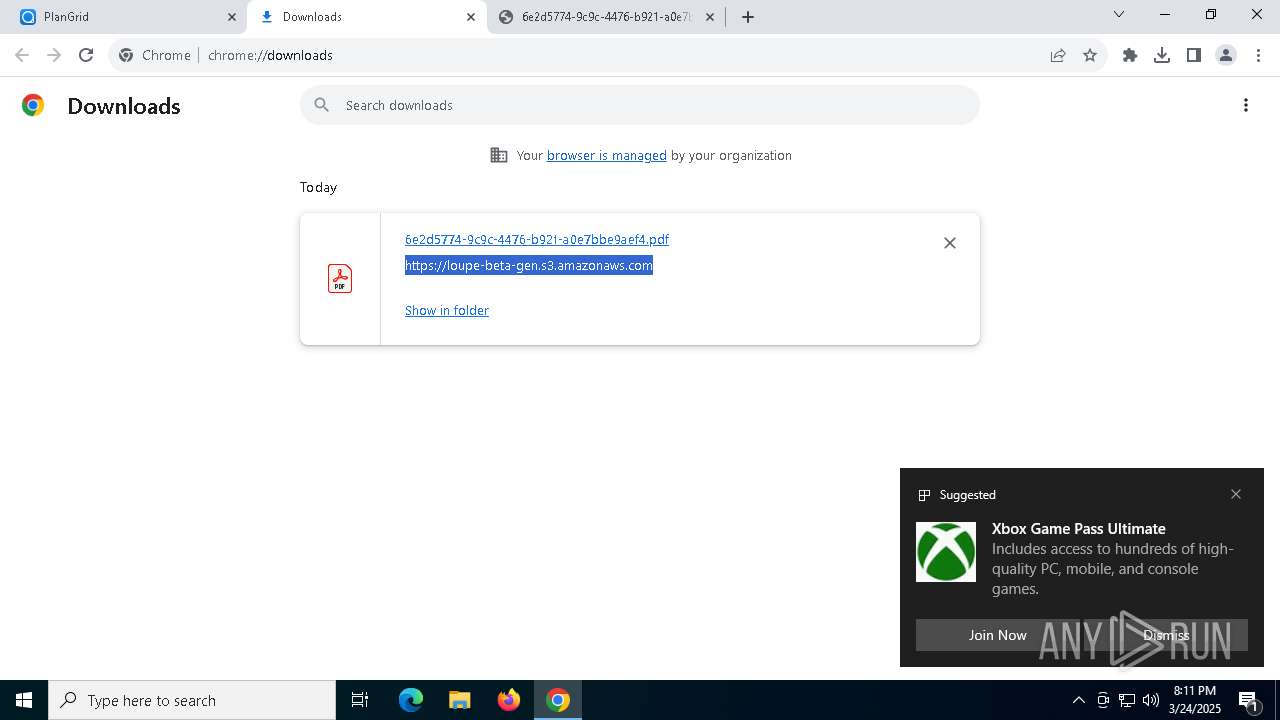
Task: Go forward with the forward arrow
Action: tap(54, 55)
